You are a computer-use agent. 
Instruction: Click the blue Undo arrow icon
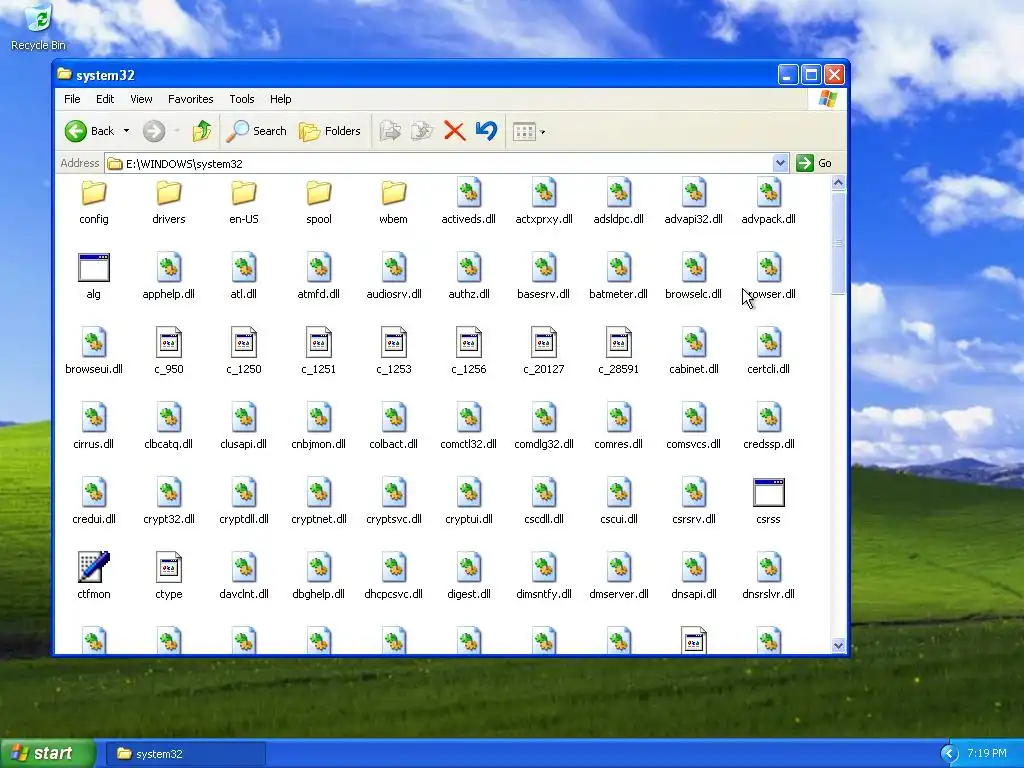click(x=486, y=131)
